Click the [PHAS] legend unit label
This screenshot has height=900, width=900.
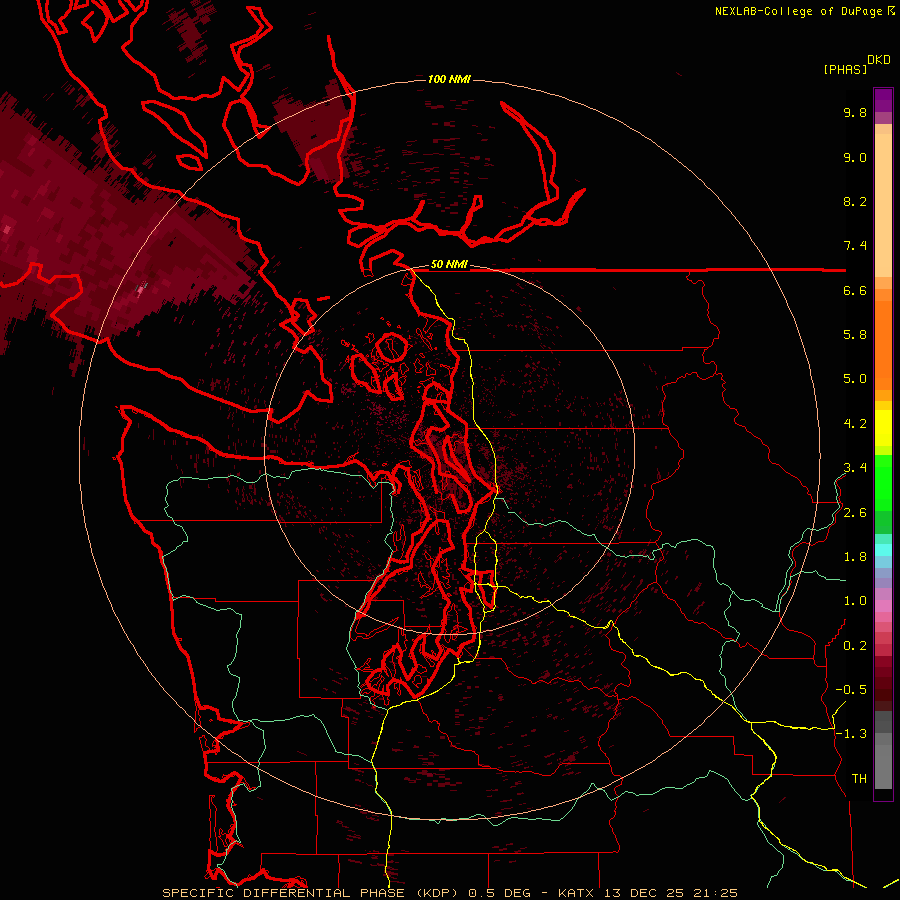(x=845, y=69)
